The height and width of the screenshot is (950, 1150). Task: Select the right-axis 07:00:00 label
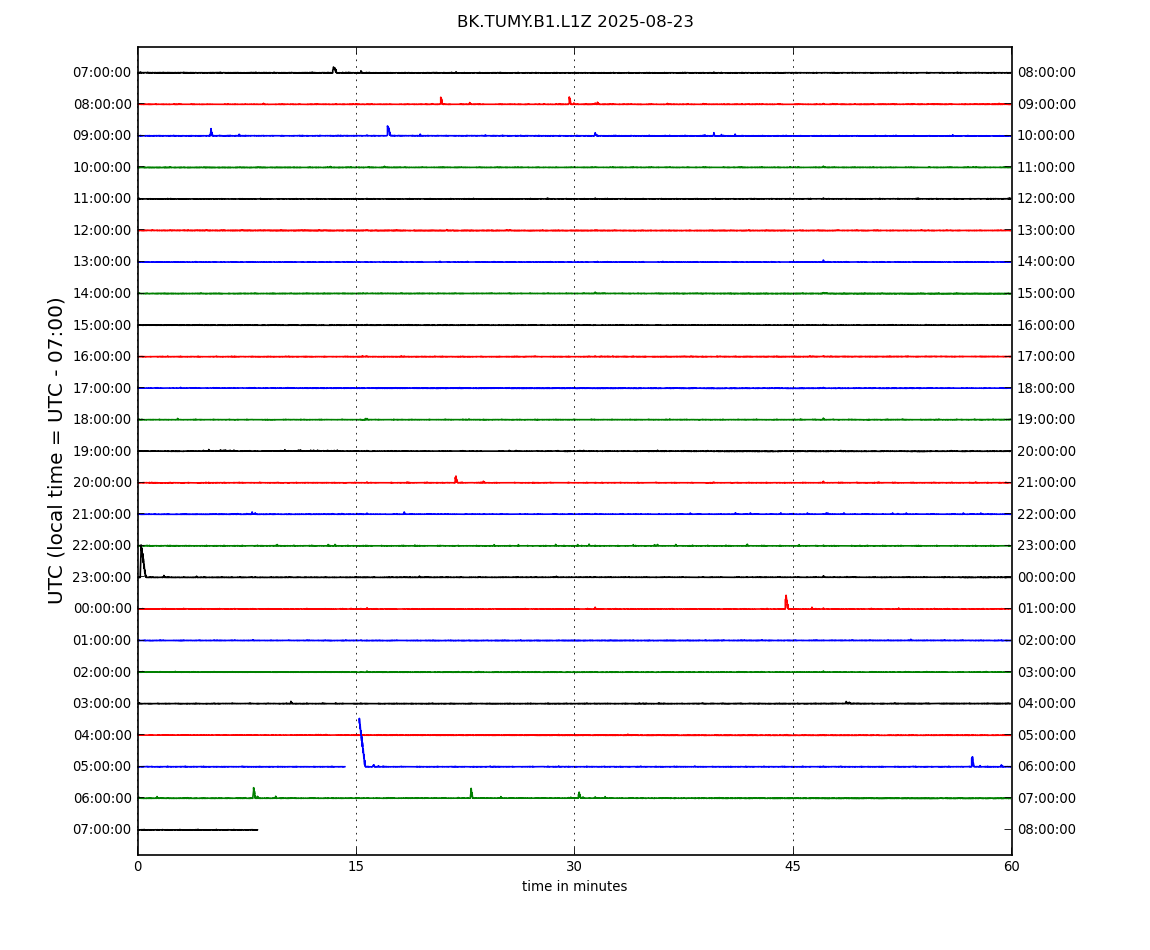(1047, 798)
